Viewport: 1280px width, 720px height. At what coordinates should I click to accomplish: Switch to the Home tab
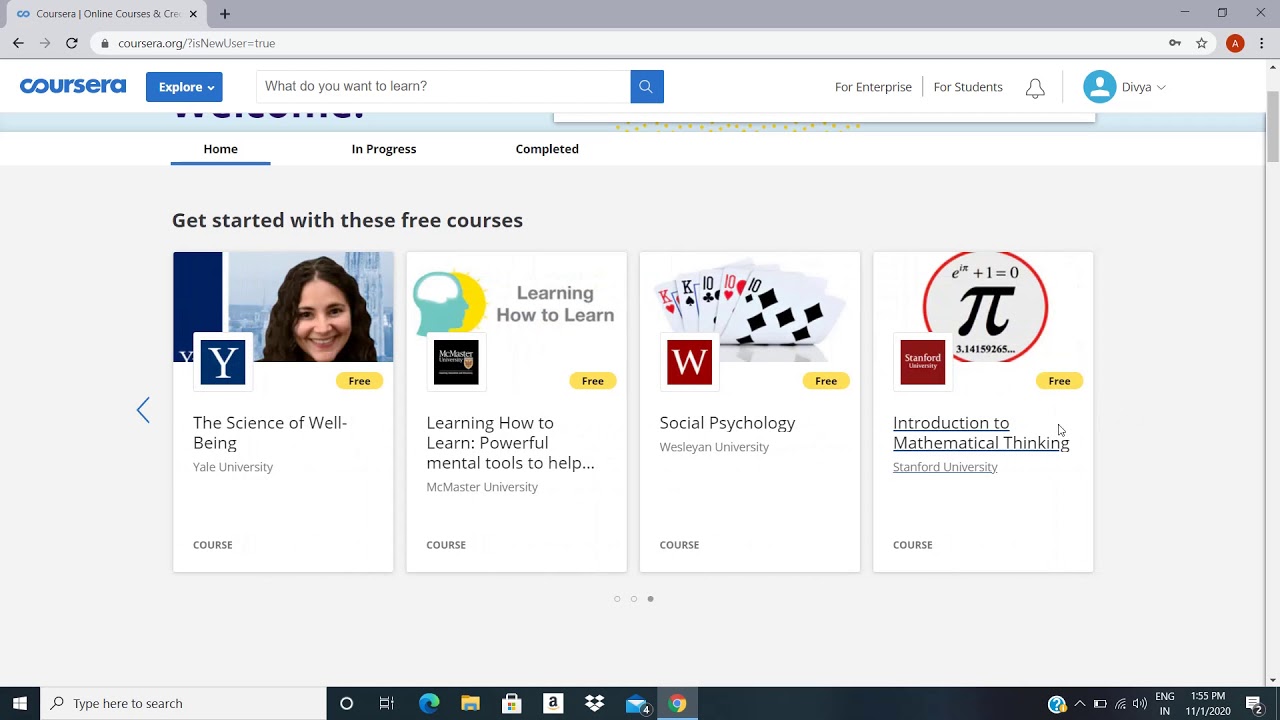[220, 149]
